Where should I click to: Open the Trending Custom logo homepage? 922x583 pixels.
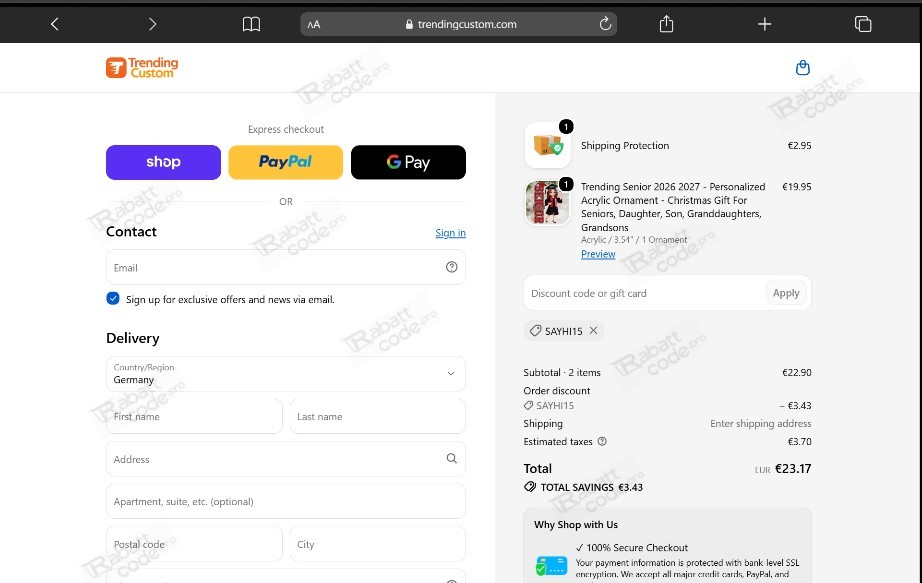(x=142, y=68)
